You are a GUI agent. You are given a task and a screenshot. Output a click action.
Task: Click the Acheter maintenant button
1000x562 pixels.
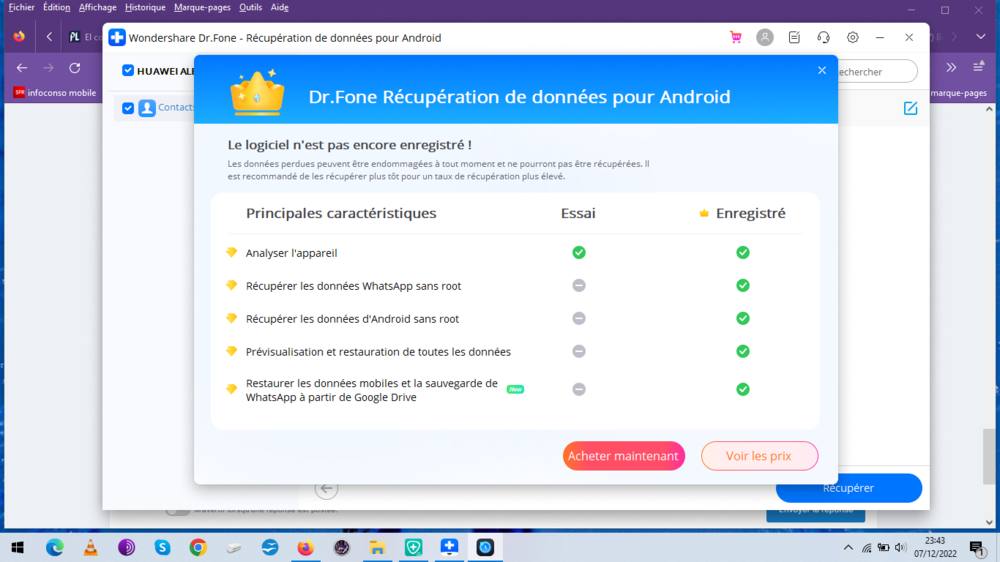tap(623, 456)
